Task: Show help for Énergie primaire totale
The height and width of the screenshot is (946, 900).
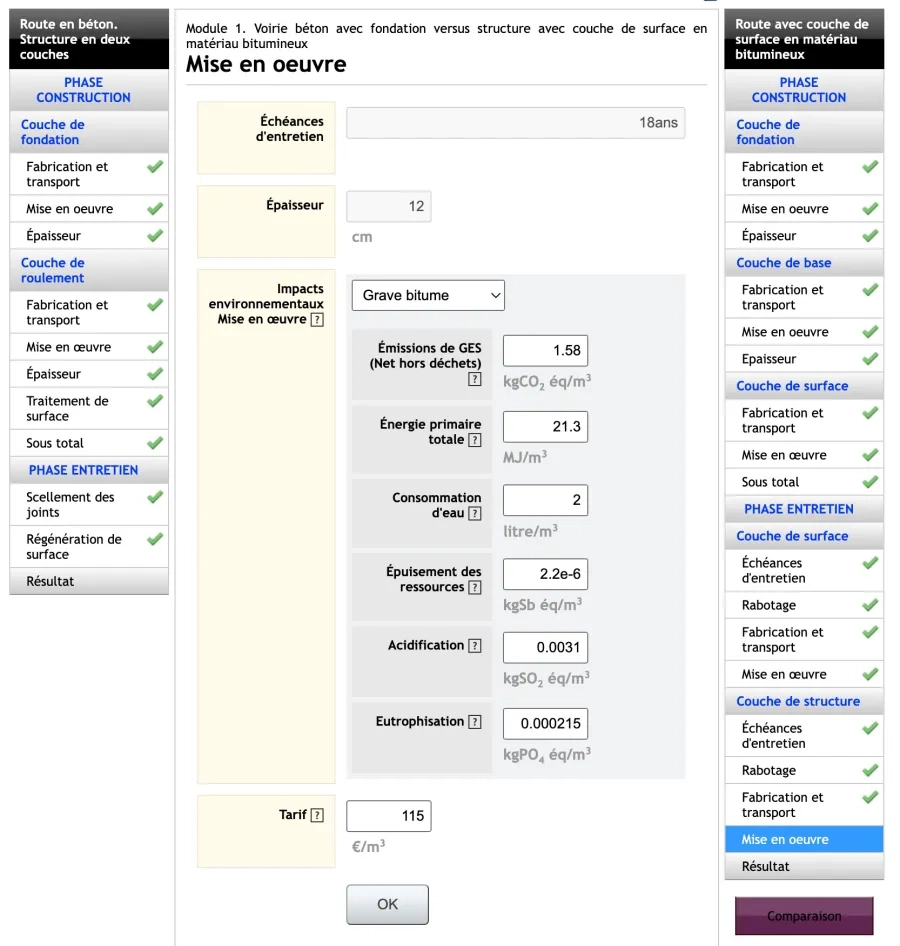Action: (475, 440)
